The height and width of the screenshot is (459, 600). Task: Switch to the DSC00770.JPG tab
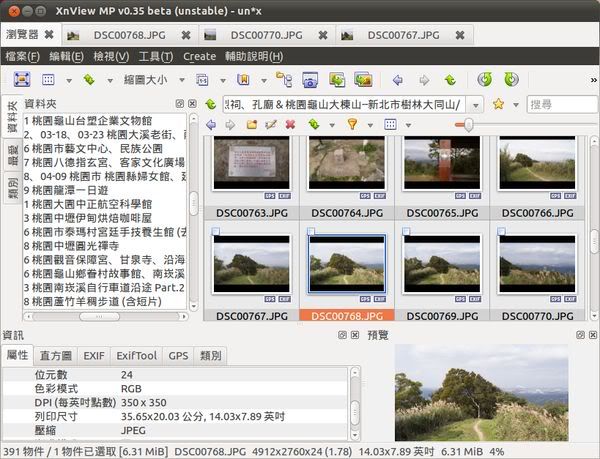pyautogui.click(x=266, y=35)
